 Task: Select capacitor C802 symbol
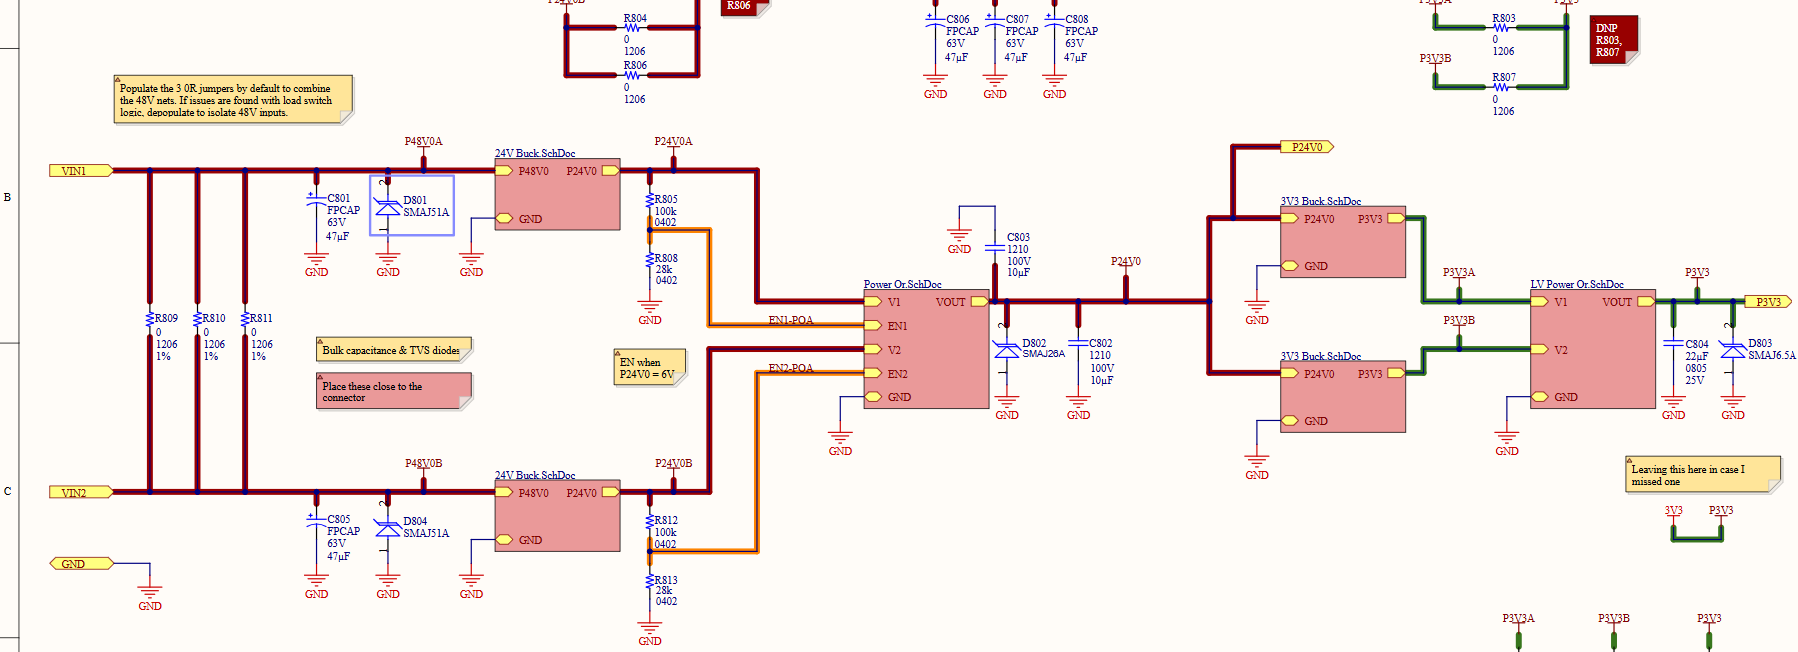(1078, 344)
